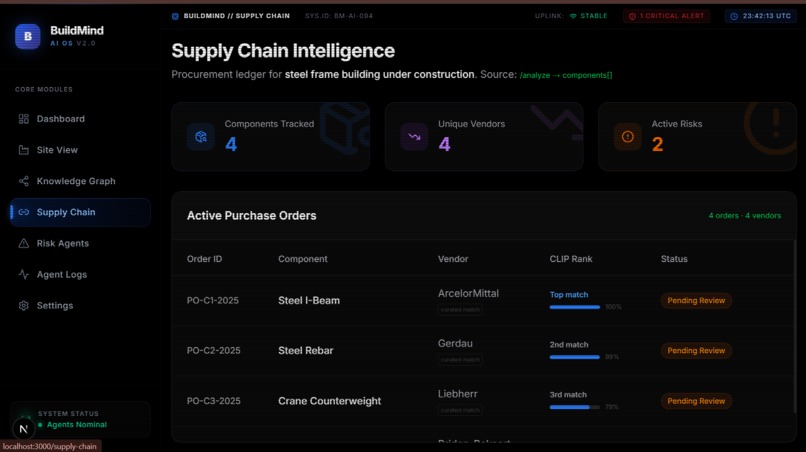
Task: Click order ID PO-C2-2025
Action: tap(213, 351)
